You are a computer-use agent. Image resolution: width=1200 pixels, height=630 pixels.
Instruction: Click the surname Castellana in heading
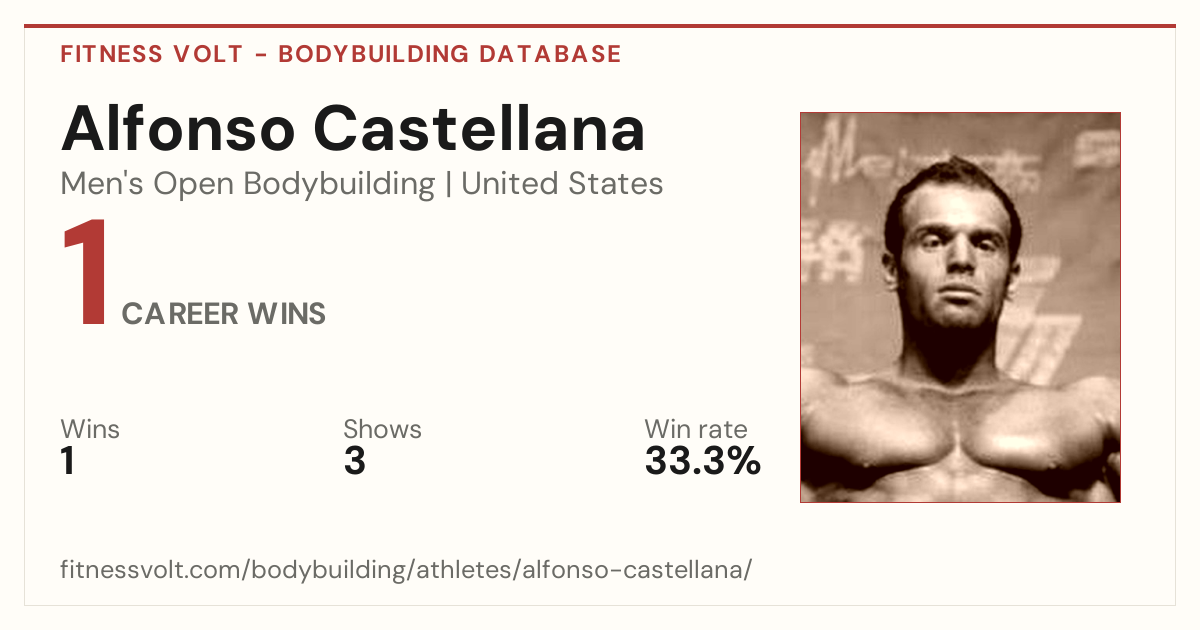click(x=479, y=128)
